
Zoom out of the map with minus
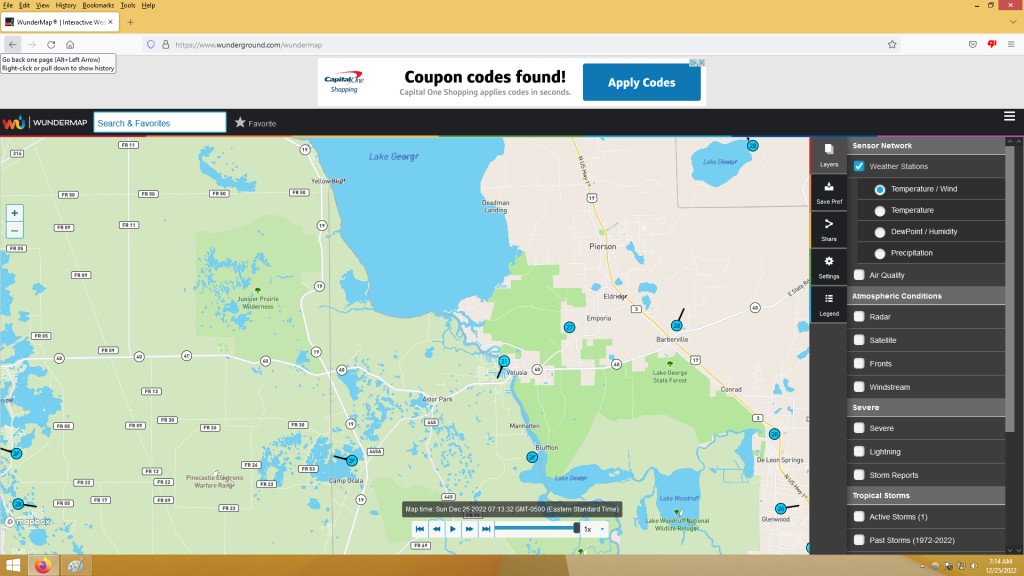pos(14,231)
